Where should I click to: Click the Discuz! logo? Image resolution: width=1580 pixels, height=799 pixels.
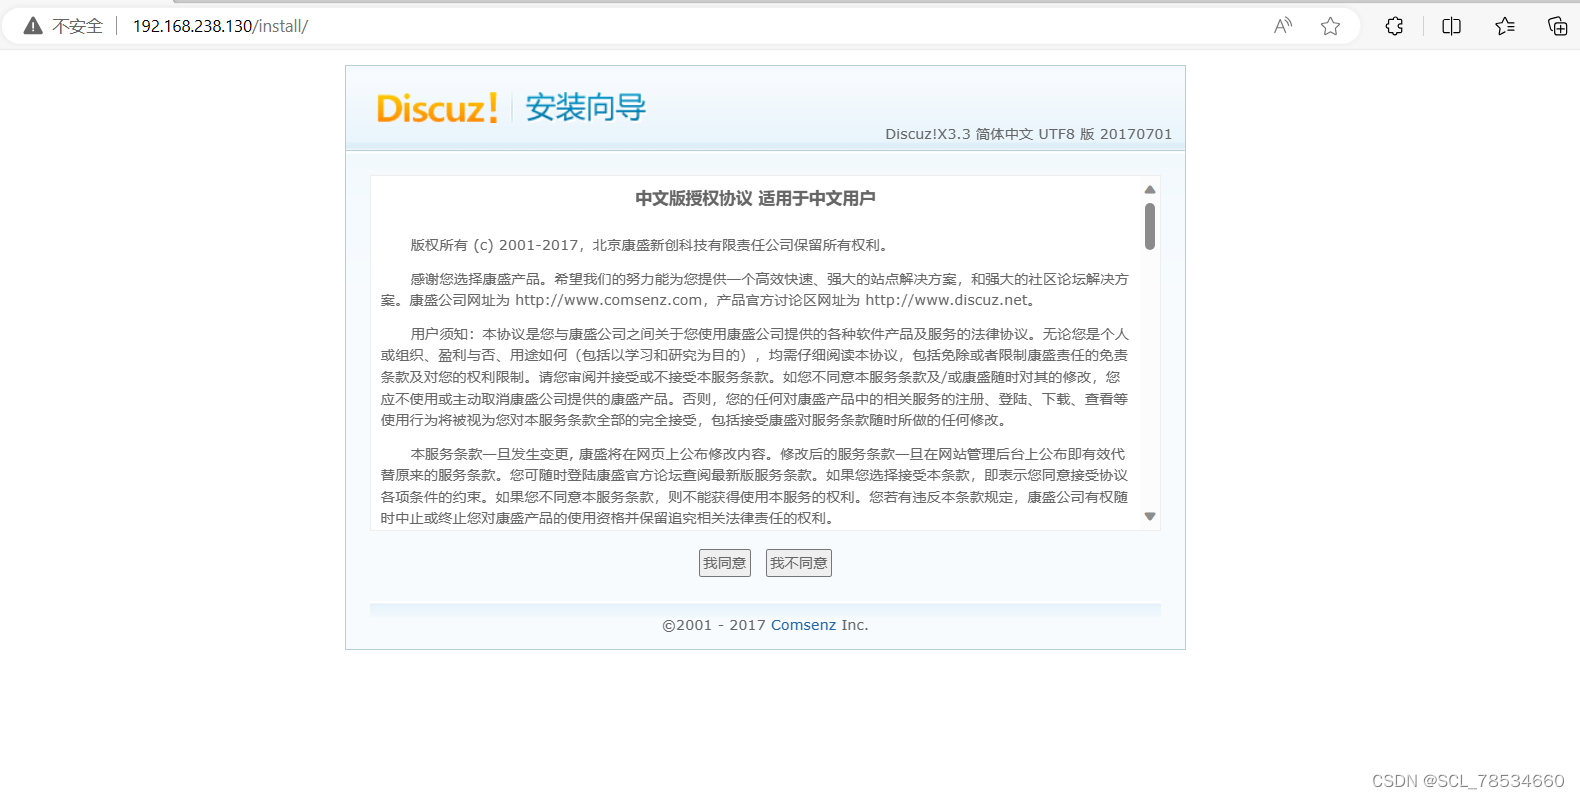437,108
